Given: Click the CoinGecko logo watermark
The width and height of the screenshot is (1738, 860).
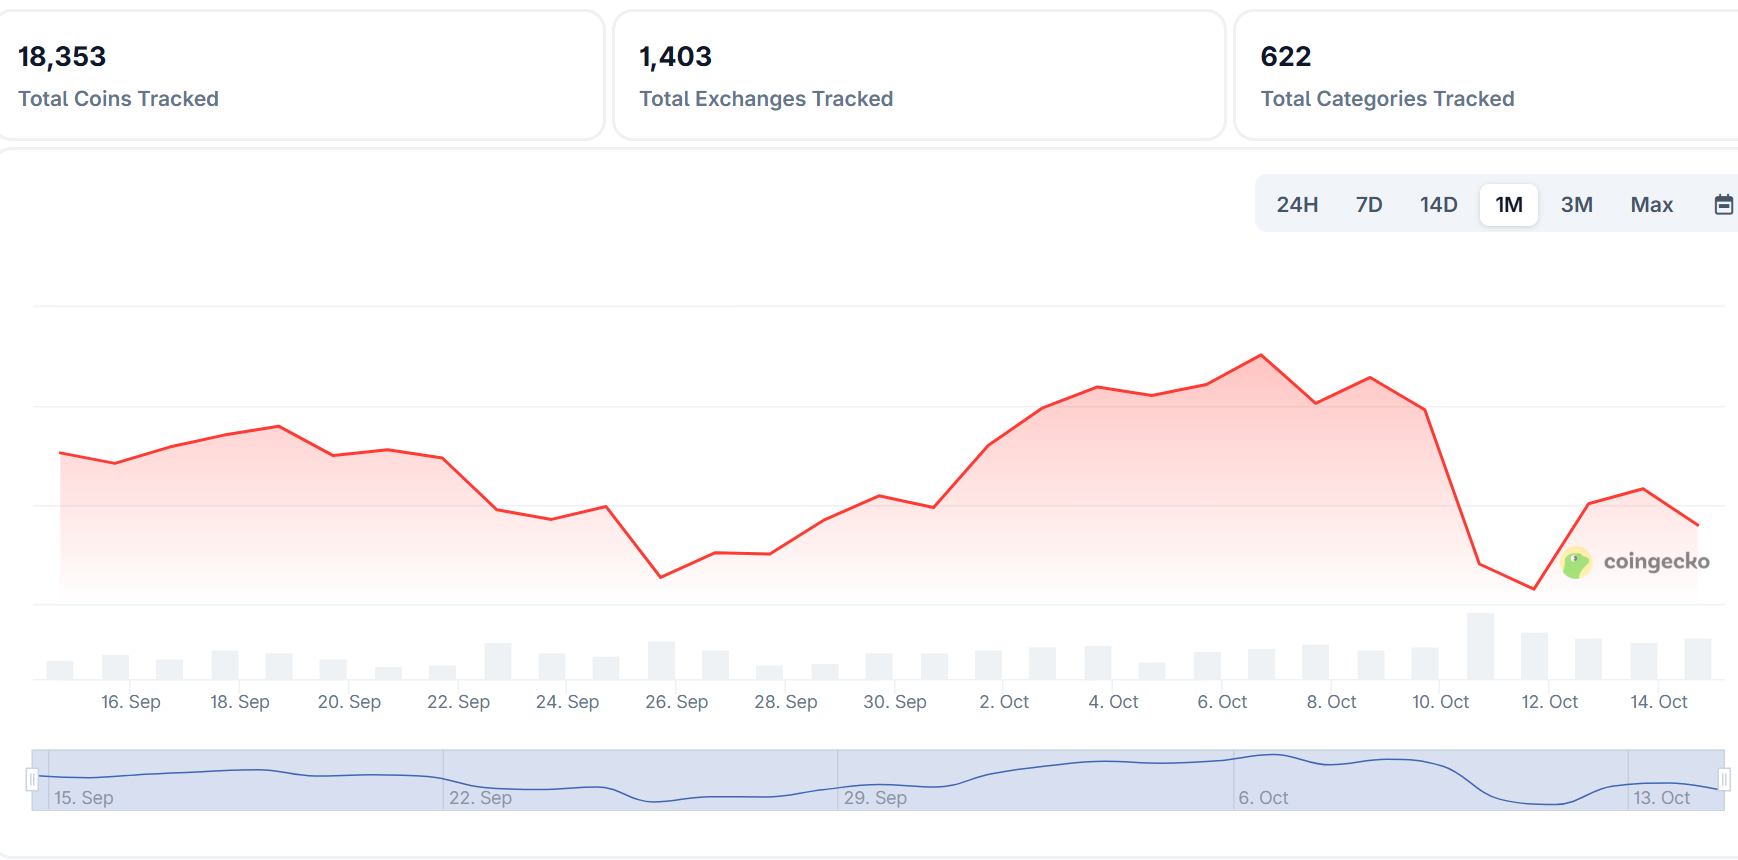Looking at the screenshot, I should point(1636,562).
